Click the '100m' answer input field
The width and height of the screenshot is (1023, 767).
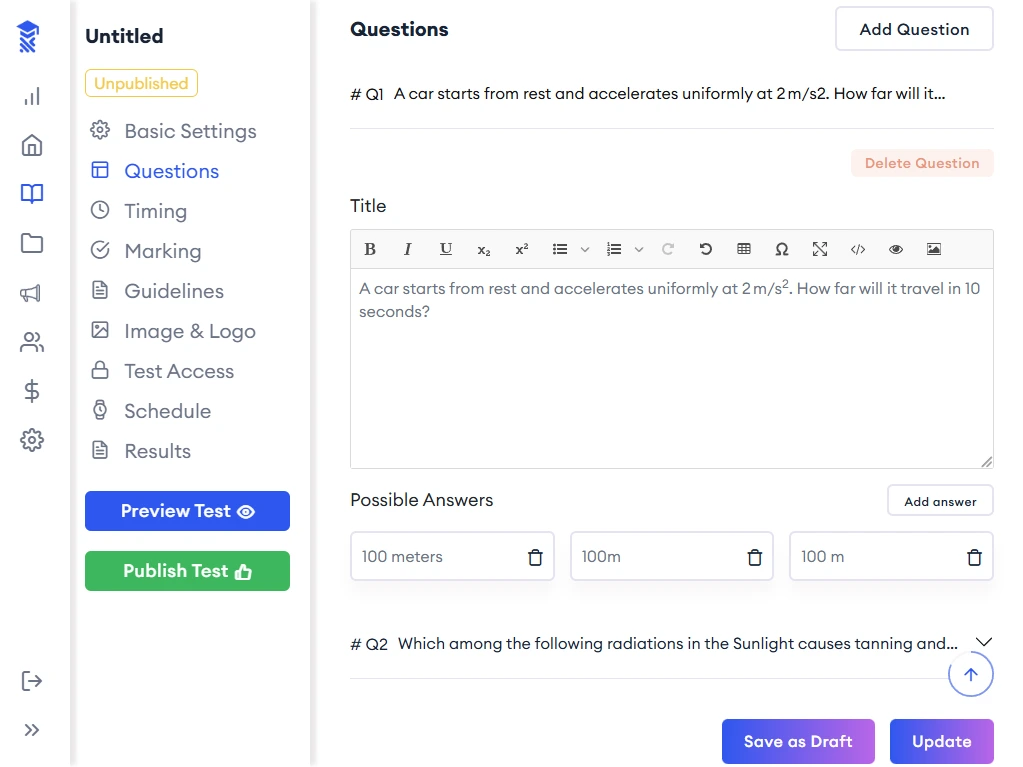(x=655, y=557)
